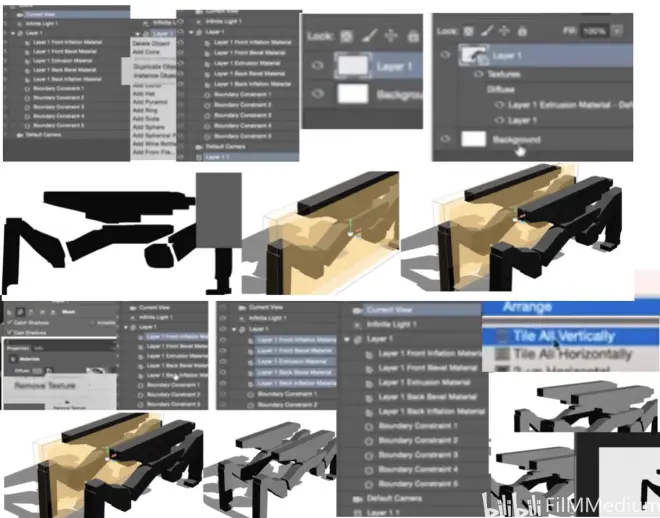Click the Diffuse label under Textures
This screenshot has height=518, width=660.
(500, 89)
